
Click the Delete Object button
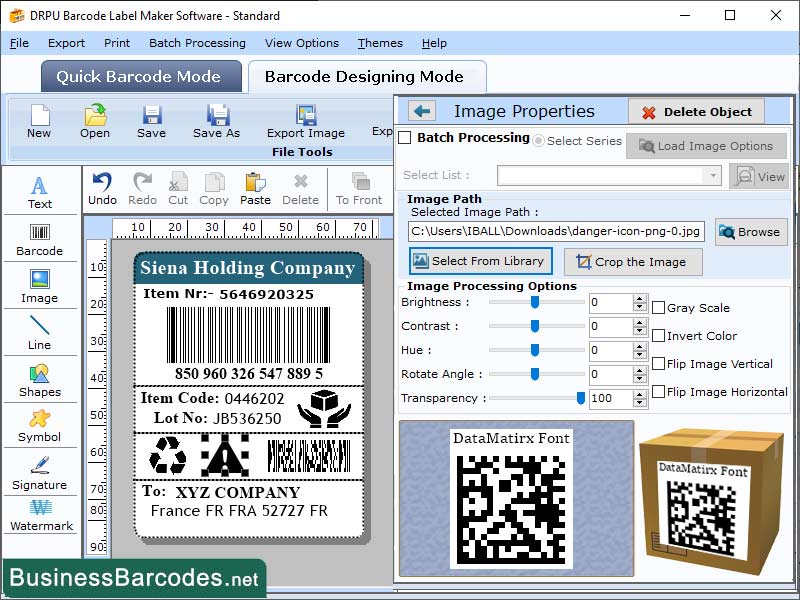coord(696,112)
